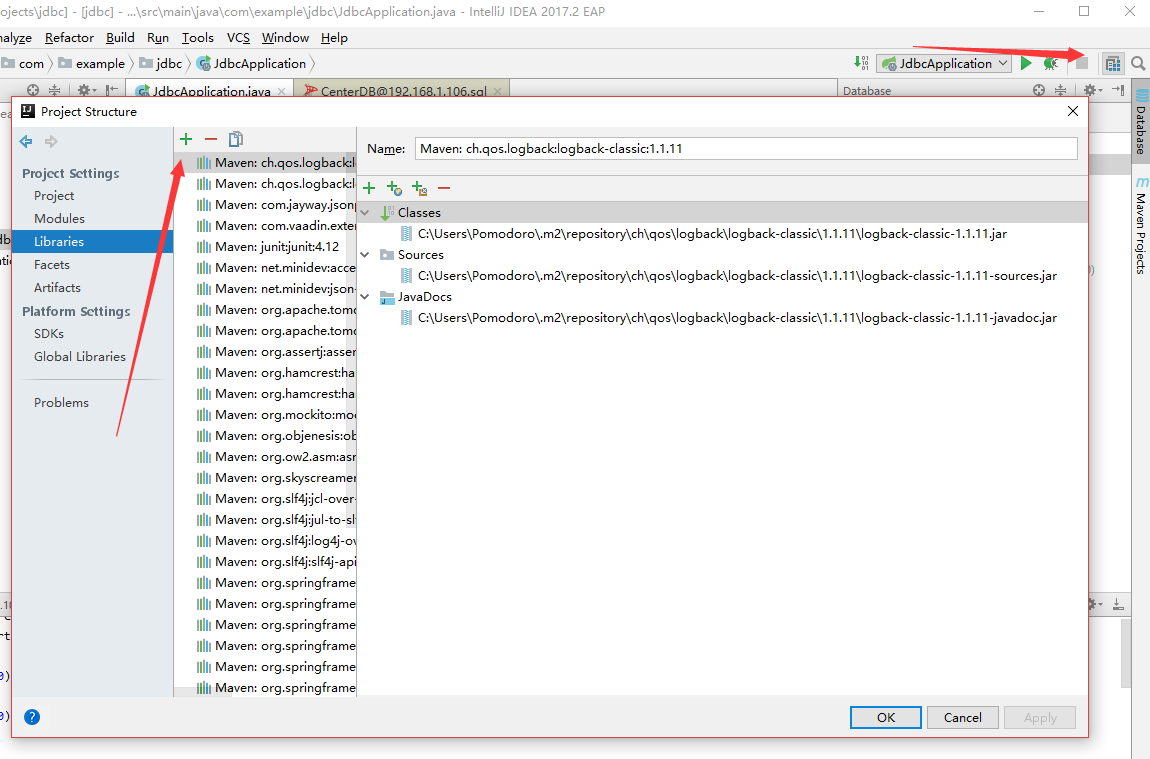
Task: Close the JdbcApplication.java editor tab
Action: pos(282,92)
